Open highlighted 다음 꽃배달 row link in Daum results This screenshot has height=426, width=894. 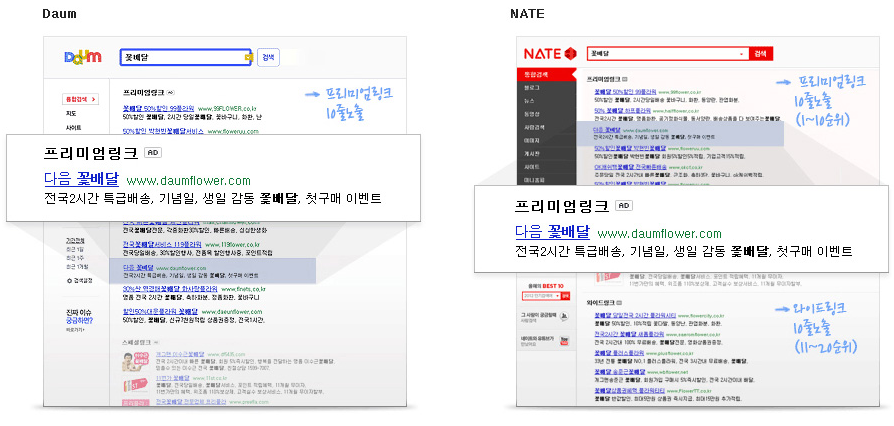tap(138, 267)
